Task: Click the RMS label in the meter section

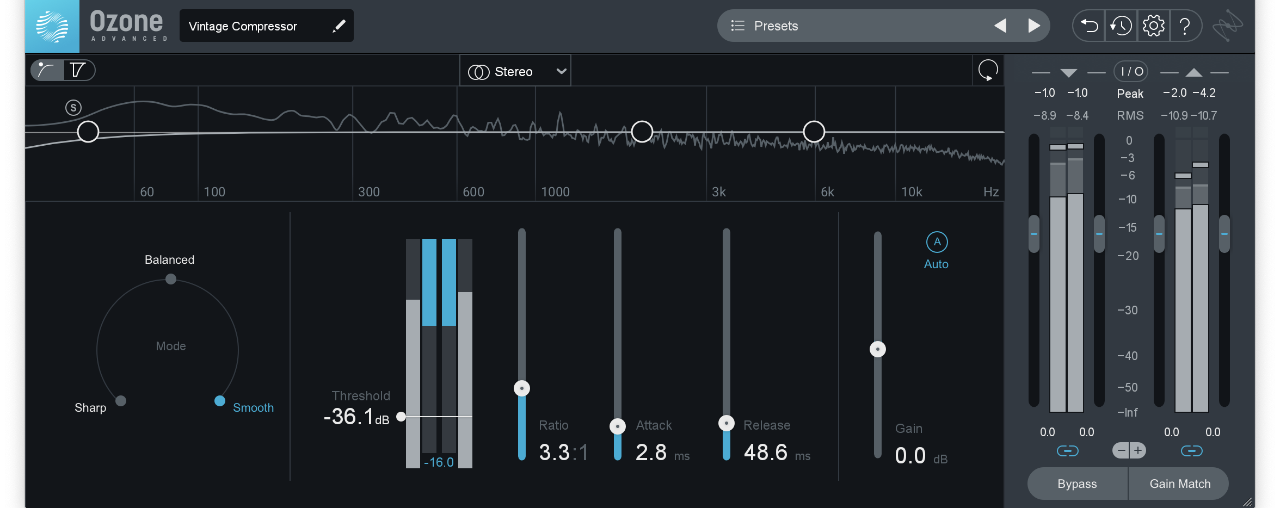Action: [1130, 116]
